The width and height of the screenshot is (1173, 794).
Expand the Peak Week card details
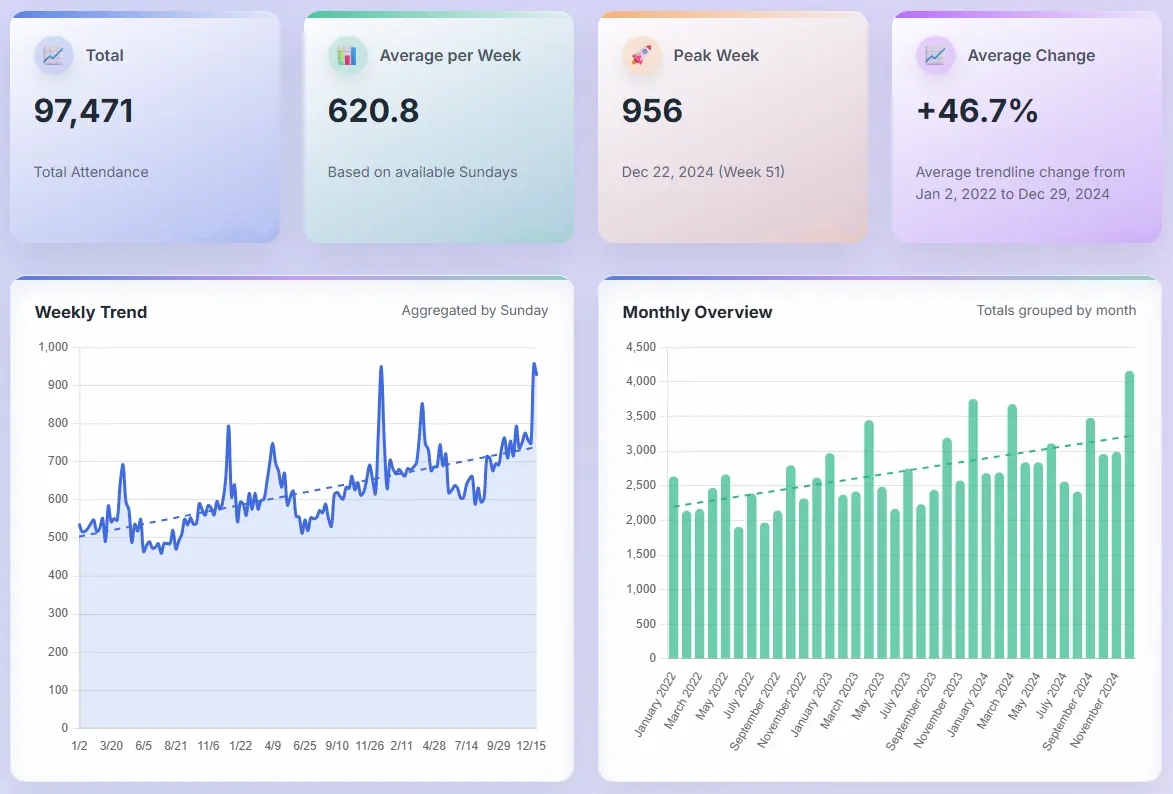732,125
